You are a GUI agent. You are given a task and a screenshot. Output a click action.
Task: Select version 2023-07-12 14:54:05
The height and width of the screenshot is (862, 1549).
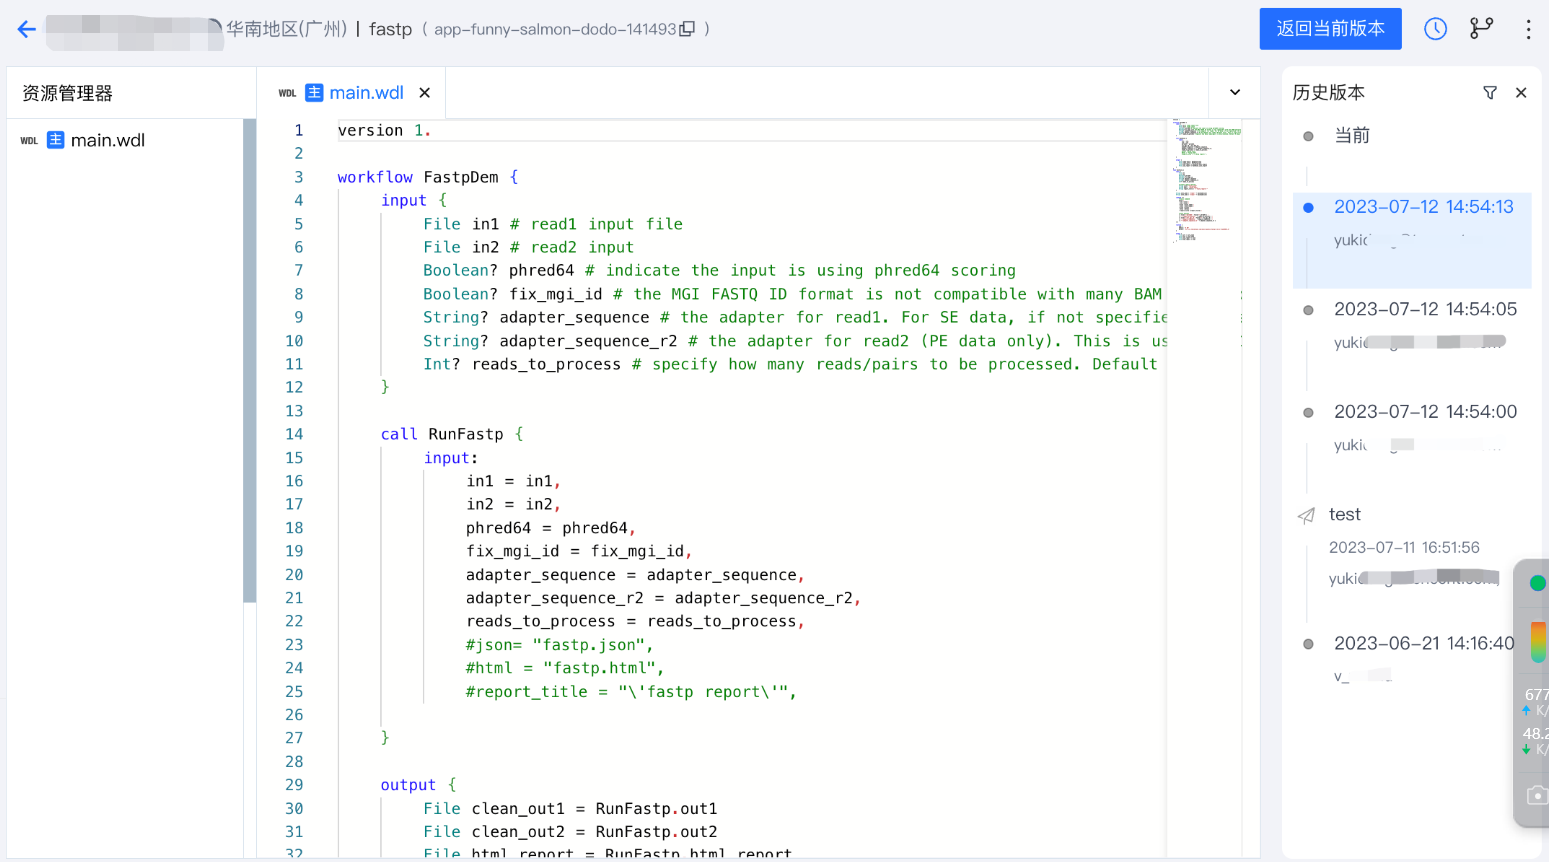pyautogui.click(x=1425, y=310)
